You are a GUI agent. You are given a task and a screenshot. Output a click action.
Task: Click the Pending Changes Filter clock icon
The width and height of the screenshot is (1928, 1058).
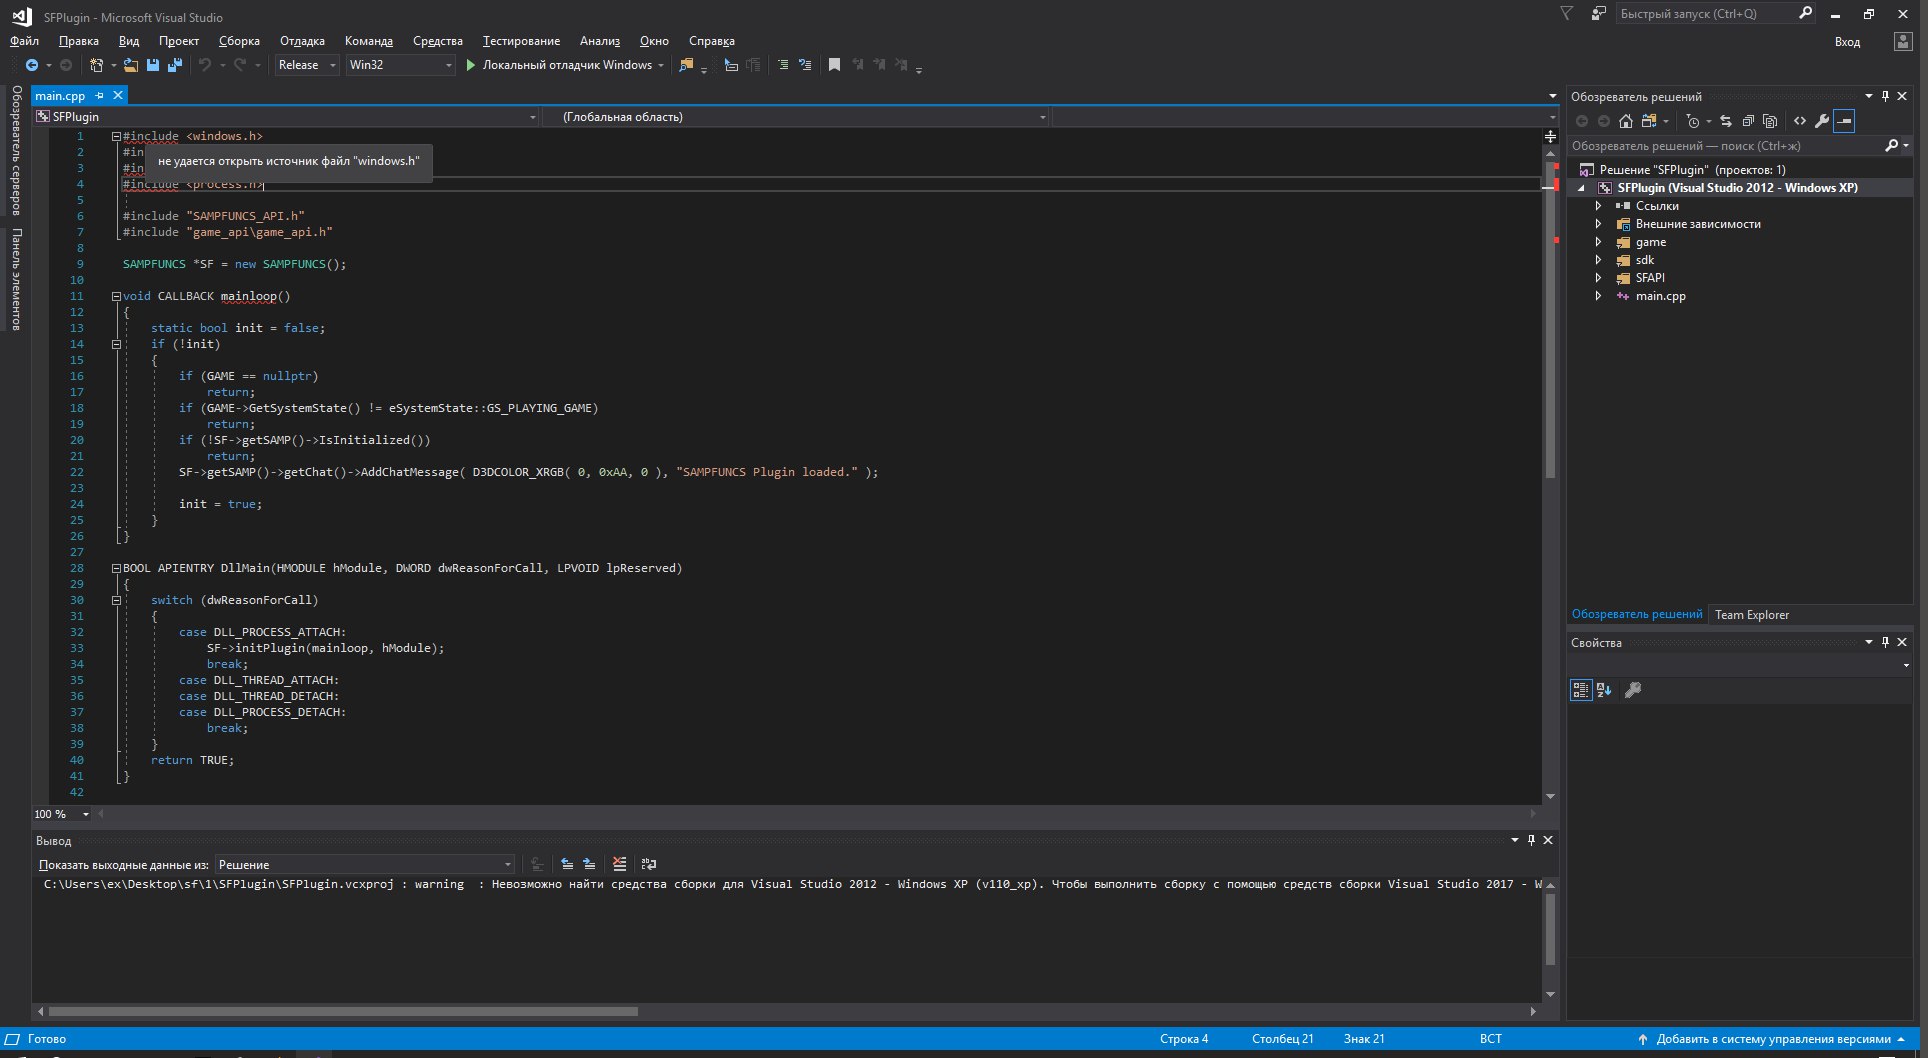pyautogui.click(x=1692, y=121)
